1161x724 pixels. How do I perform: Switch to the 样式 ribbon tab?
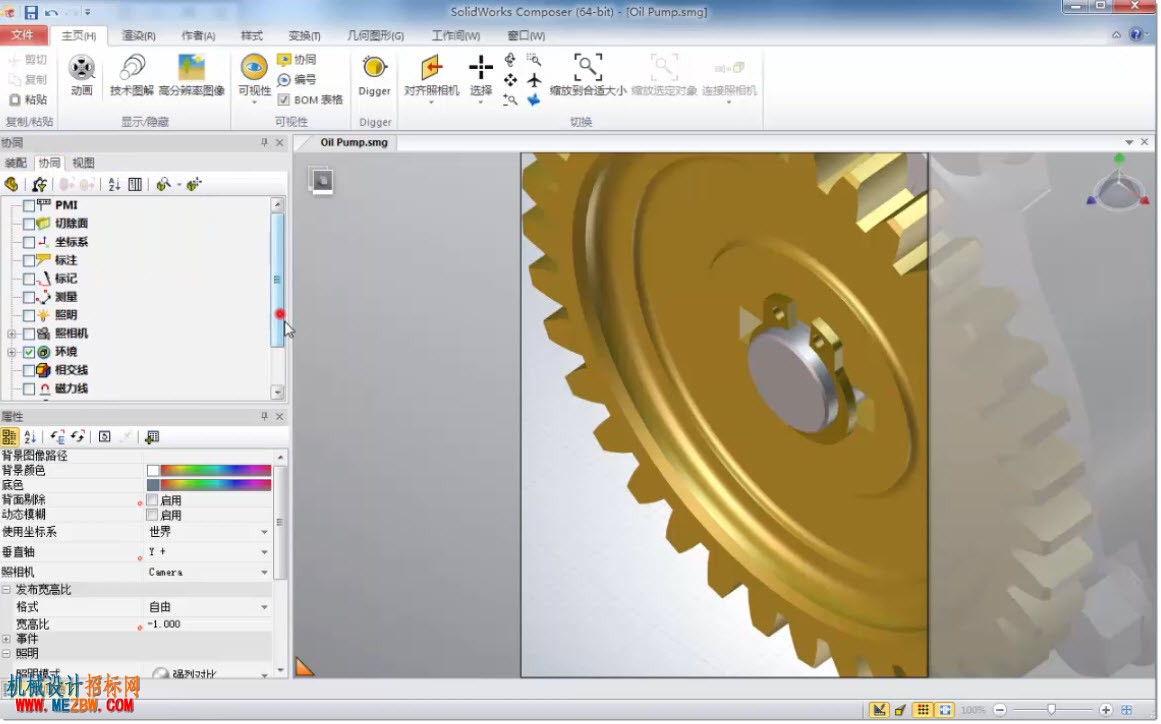pyautogui.click(x=252, y=36)
